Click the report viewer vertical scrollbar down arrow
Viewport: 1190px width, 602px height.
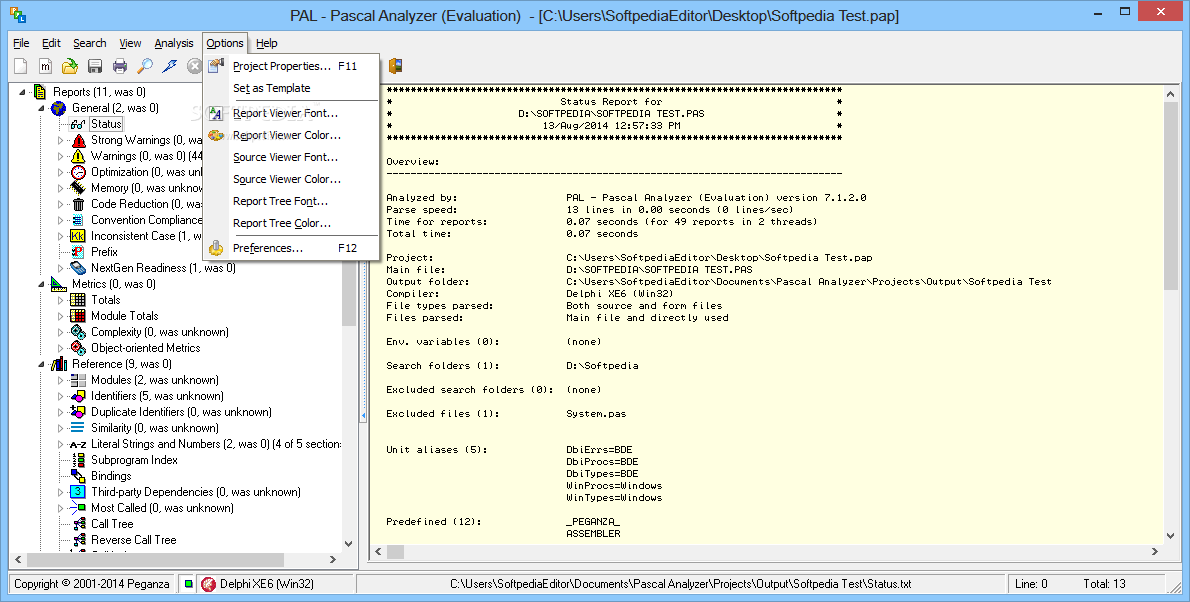[x=1171, y=536]
